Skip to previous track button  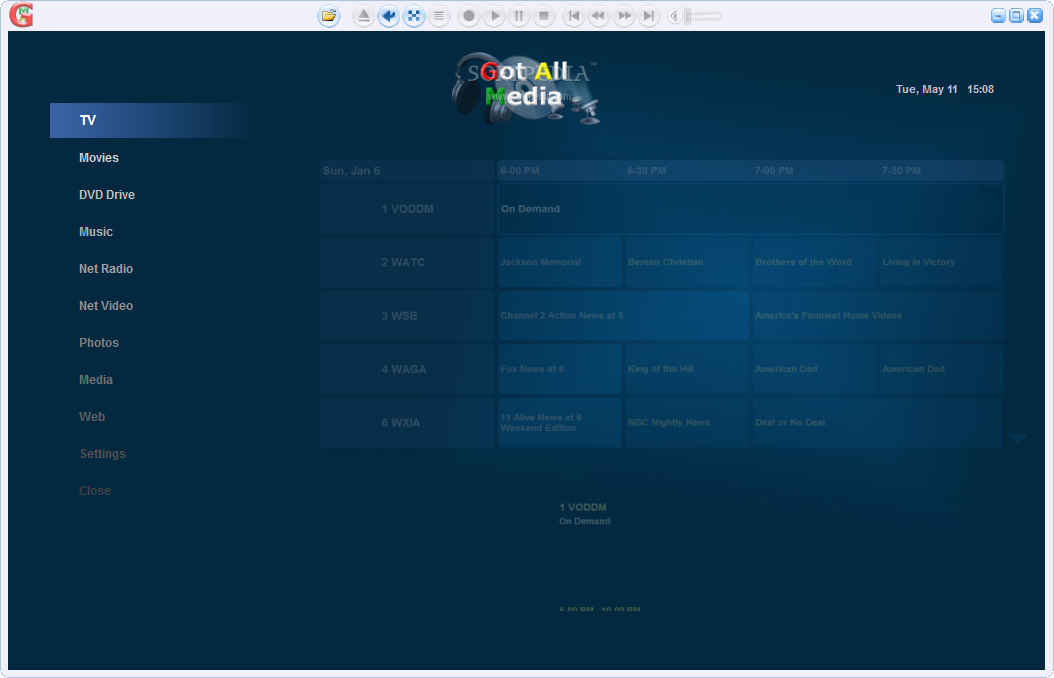[x=573, y=15]
